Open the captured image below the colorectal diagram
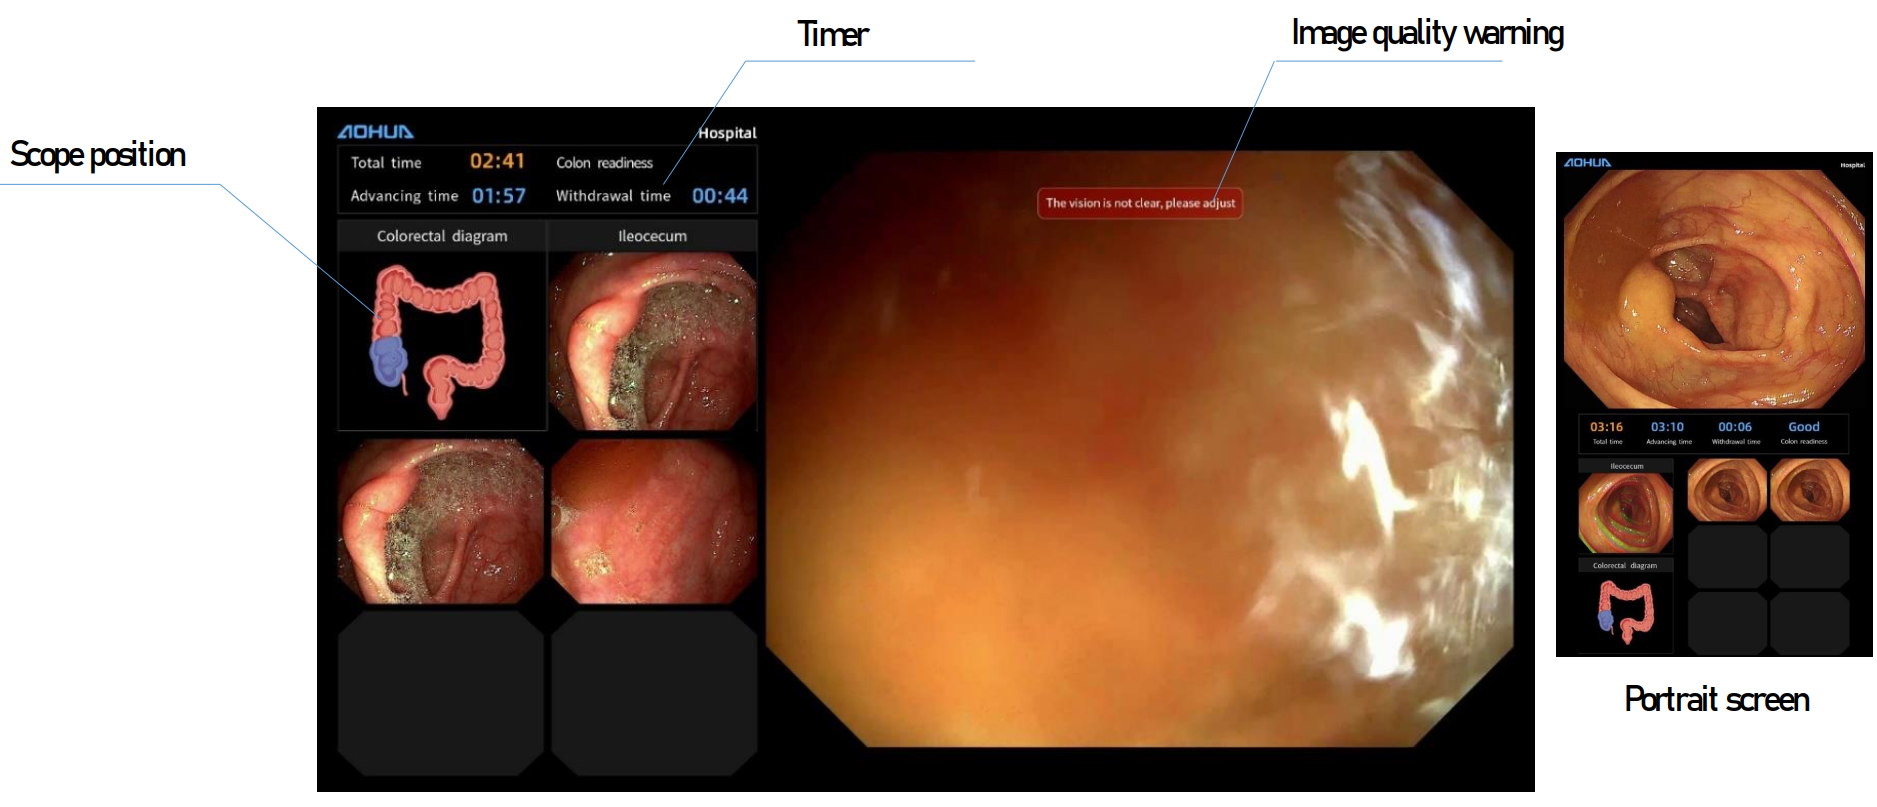Viewport: 1877px width, 807px height. pos(441,522)
